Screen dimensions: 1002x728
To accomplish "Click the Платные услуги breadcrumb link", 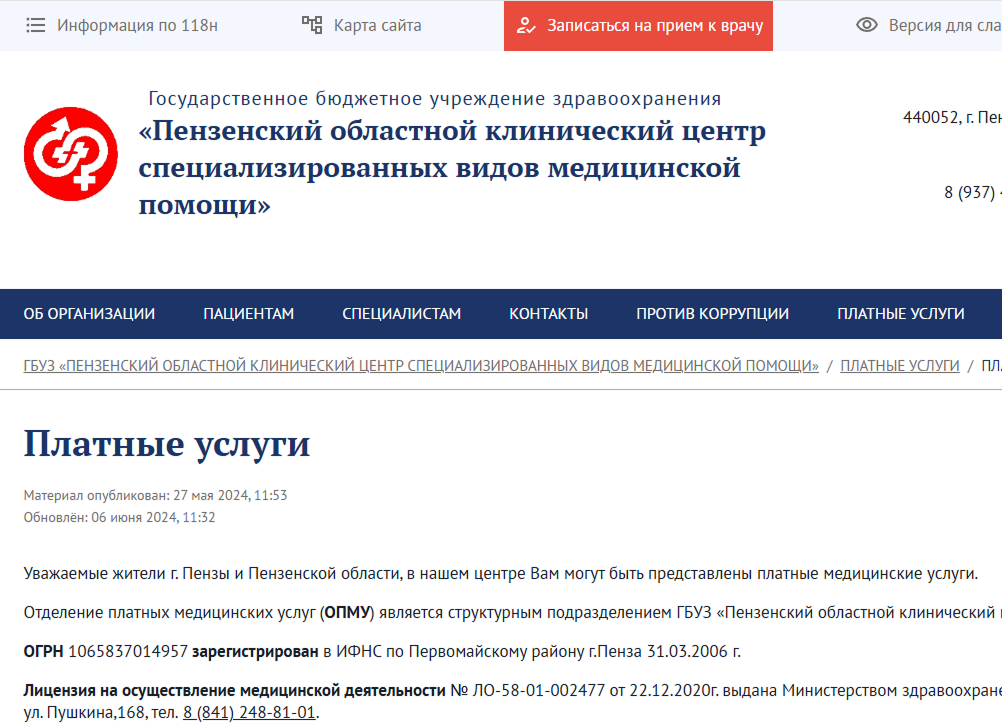I will 899,366.
